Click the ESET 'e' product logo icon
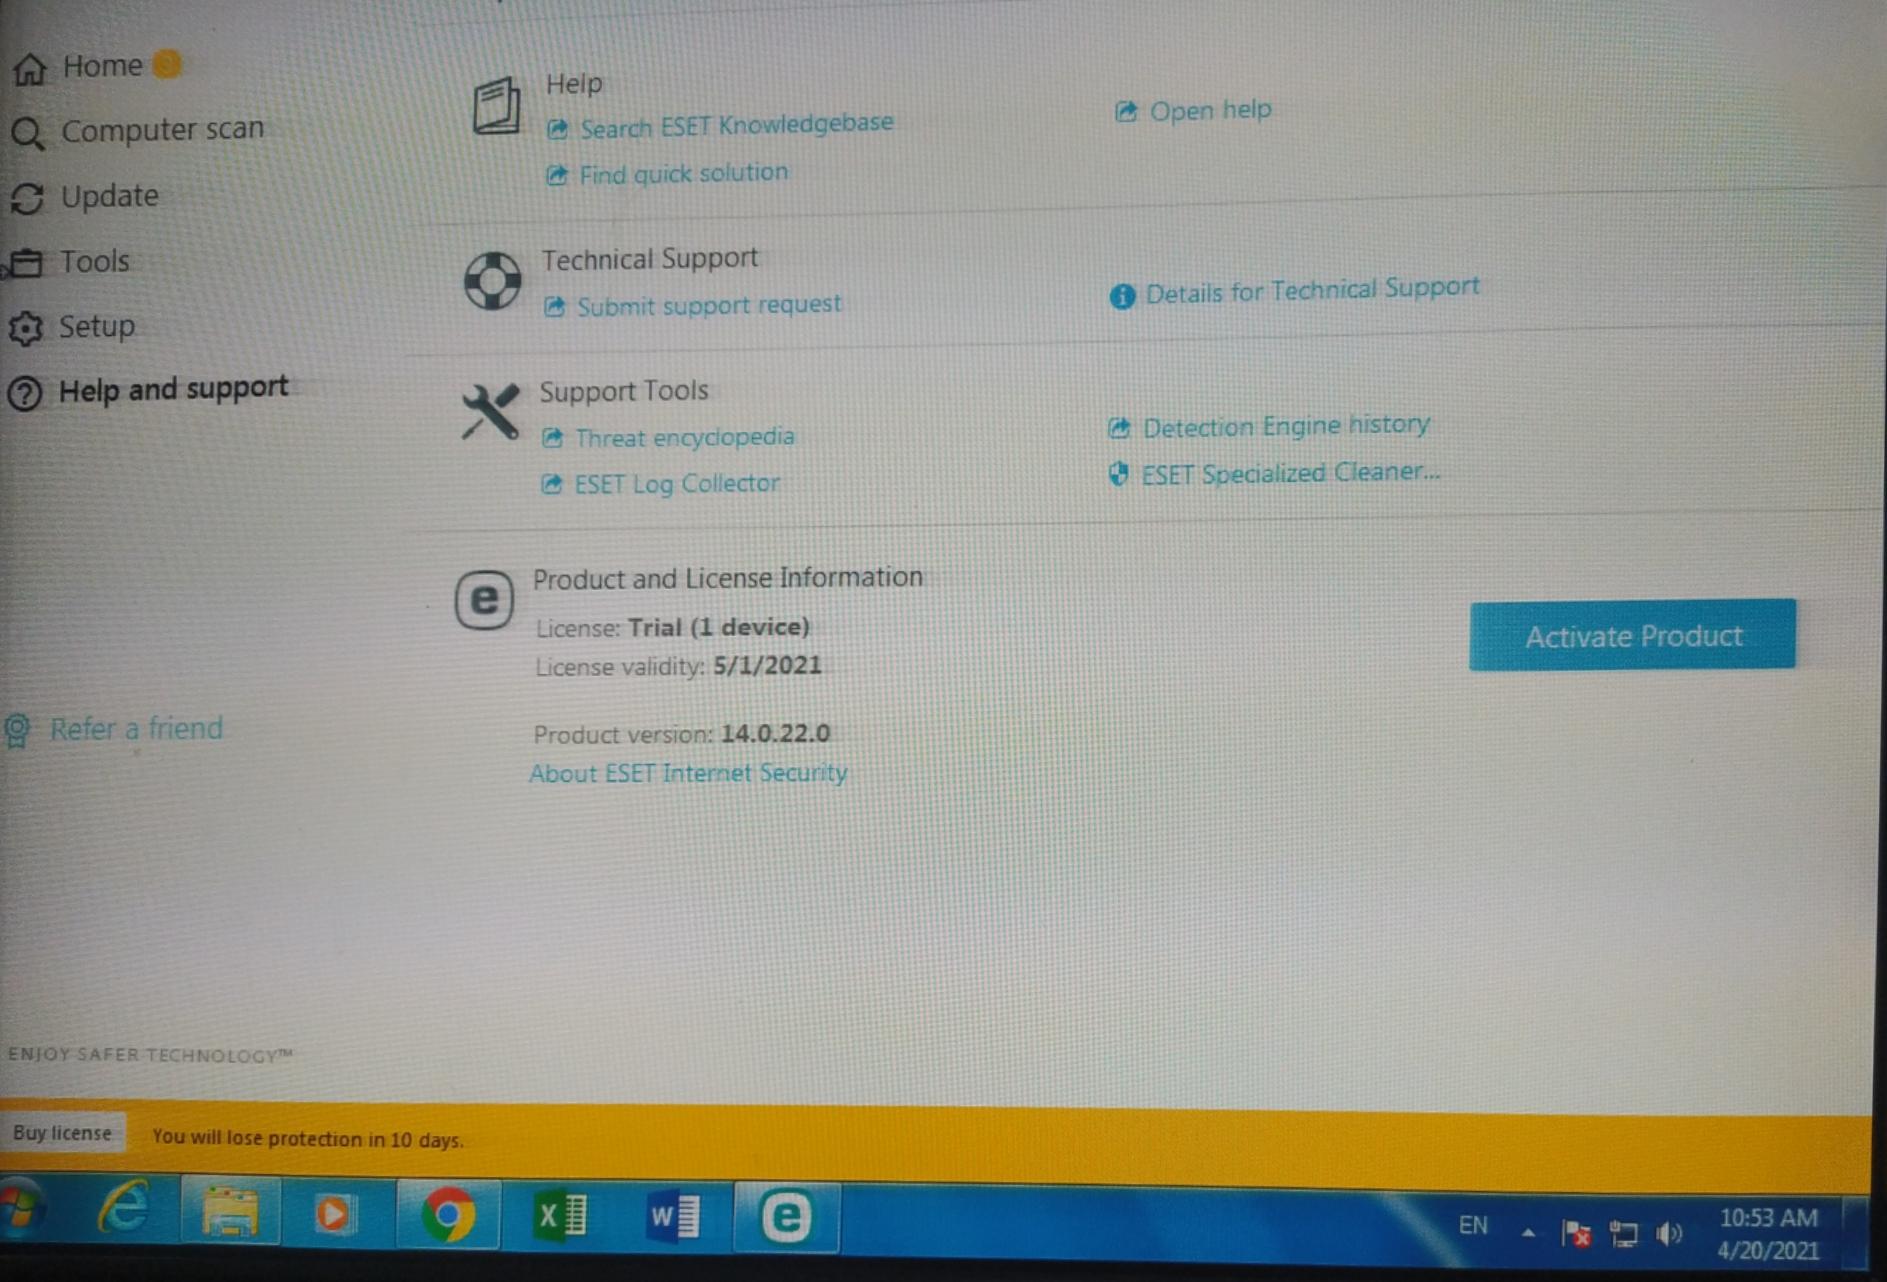Image resolution: width=1887 pixels, height=1282 pixels. coord(484,600)
